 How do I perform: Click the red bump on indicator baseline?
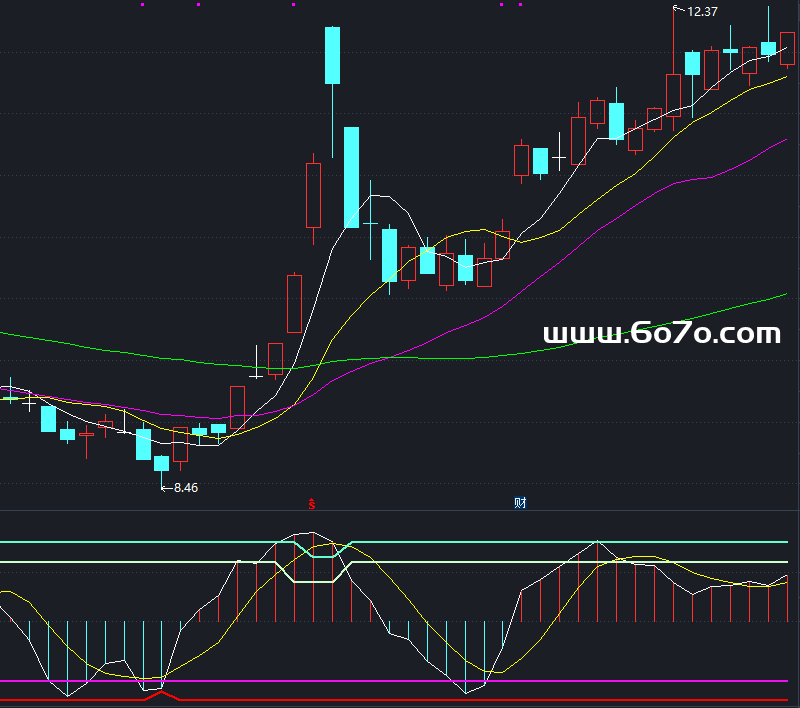click(162, 695)
